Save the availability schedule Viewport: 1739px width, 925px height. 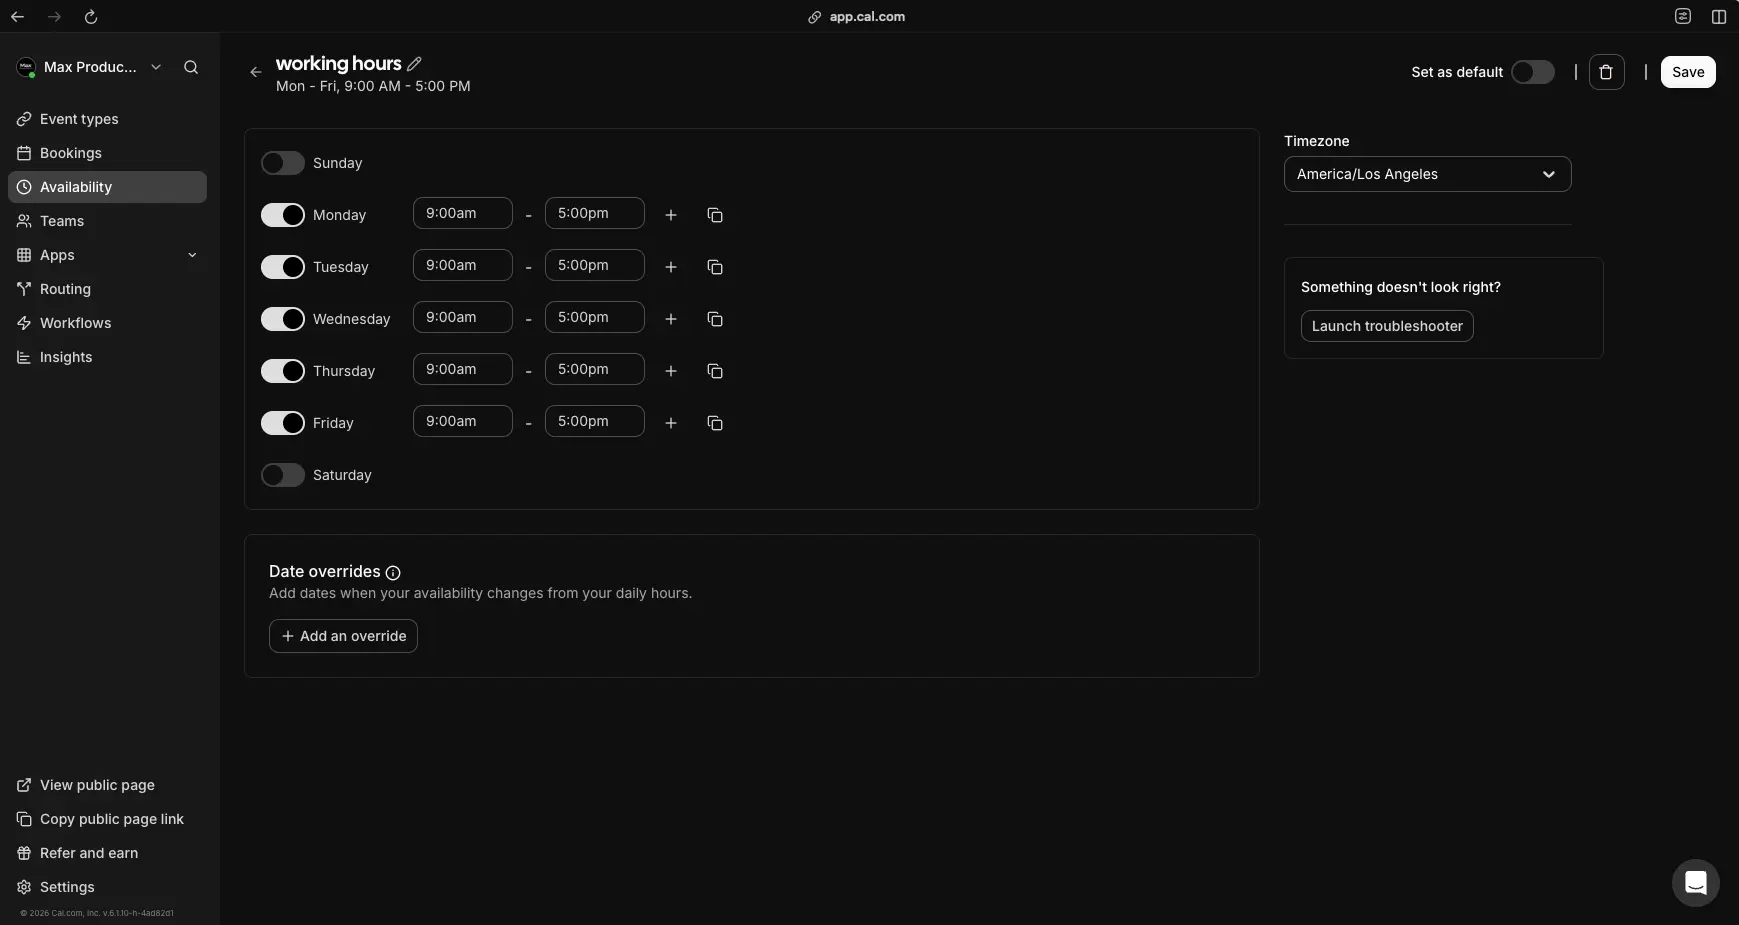1688,71
